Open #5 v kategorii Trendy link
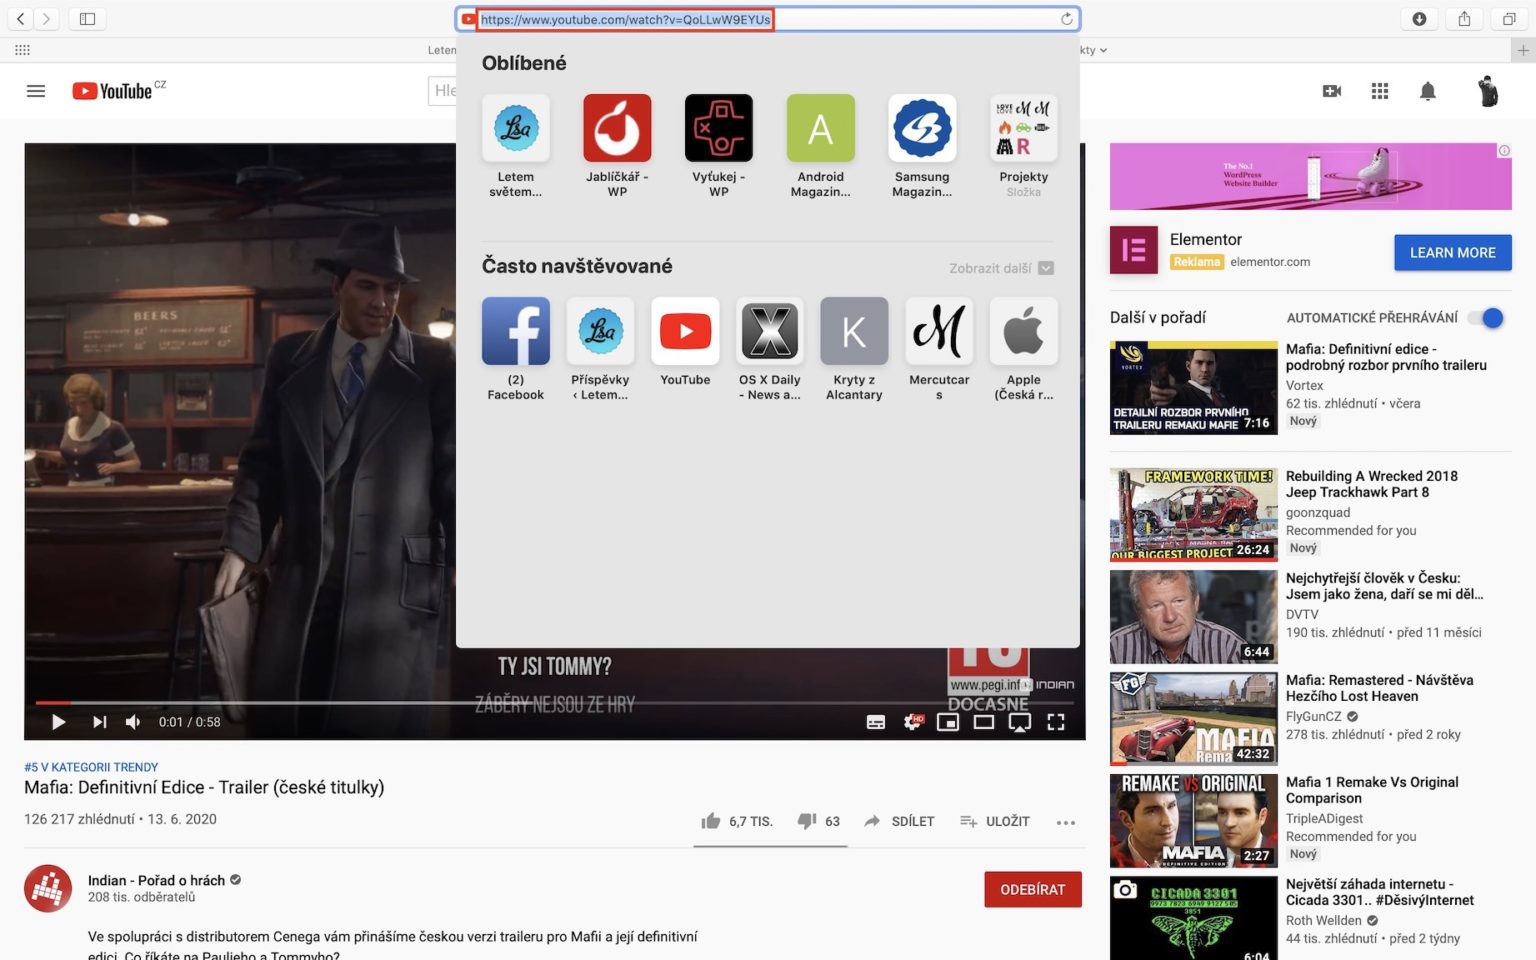1536x960 pixels. point(91,767)
